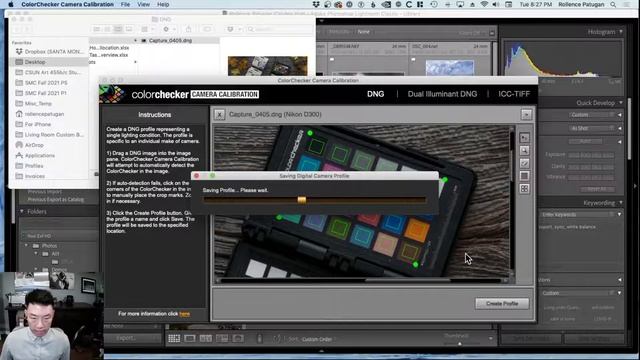
Task: Remove image with X button beside Capture_0405.dng
Action: (x=219, y=115)
